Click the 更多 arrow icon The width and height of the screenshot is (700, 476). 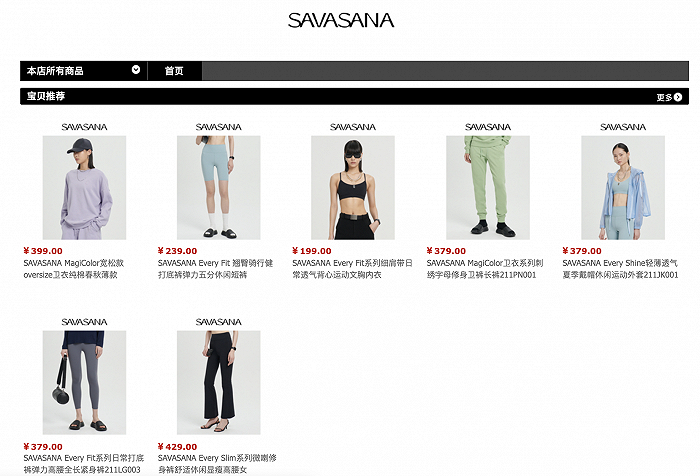pos(678,97)
